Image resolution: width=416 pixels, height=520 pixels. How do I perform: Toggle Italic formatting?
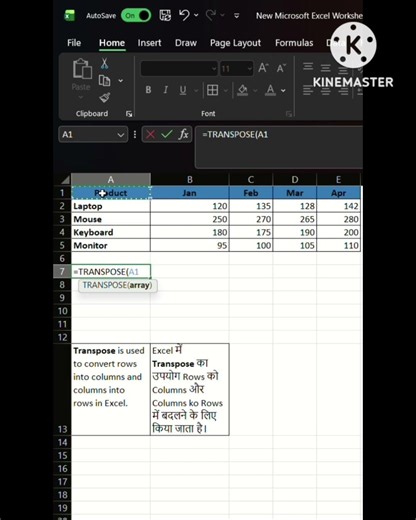click(165, 90)
